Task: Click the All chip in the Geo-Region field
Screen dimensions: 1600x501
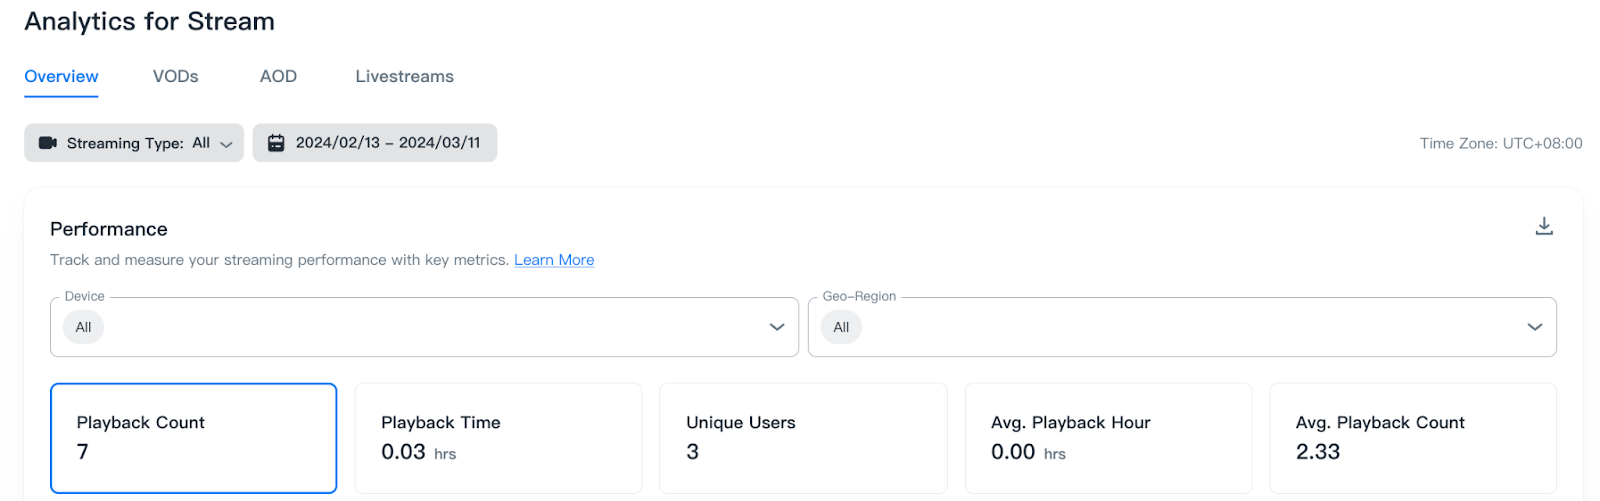Action: pyautogui.click(x=841, y=327)
